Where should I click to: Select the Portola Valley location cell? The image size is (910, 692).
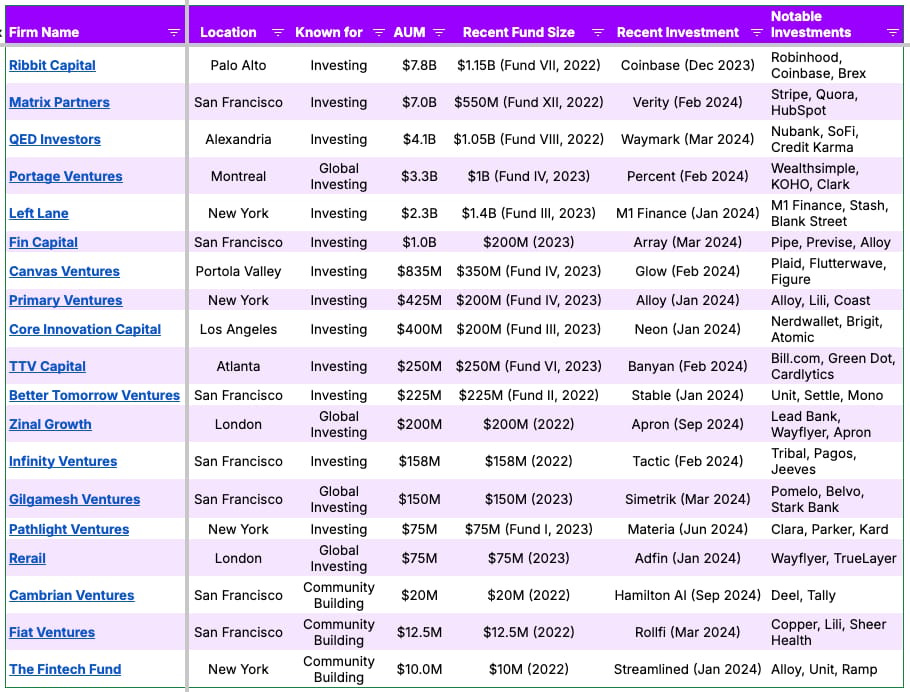239,272
